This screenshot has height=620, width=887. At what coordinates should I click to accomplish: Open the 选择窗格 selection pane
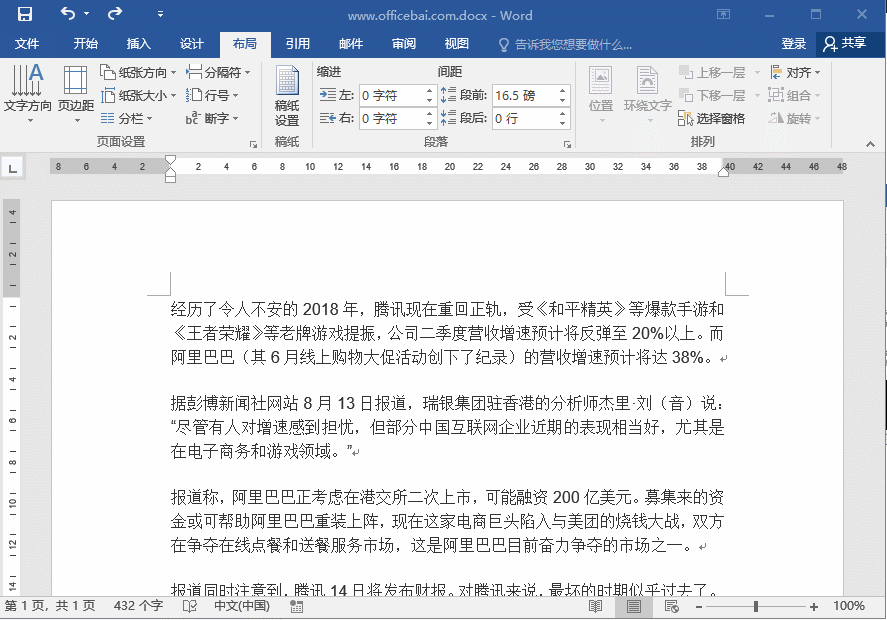tap(712, 118)
